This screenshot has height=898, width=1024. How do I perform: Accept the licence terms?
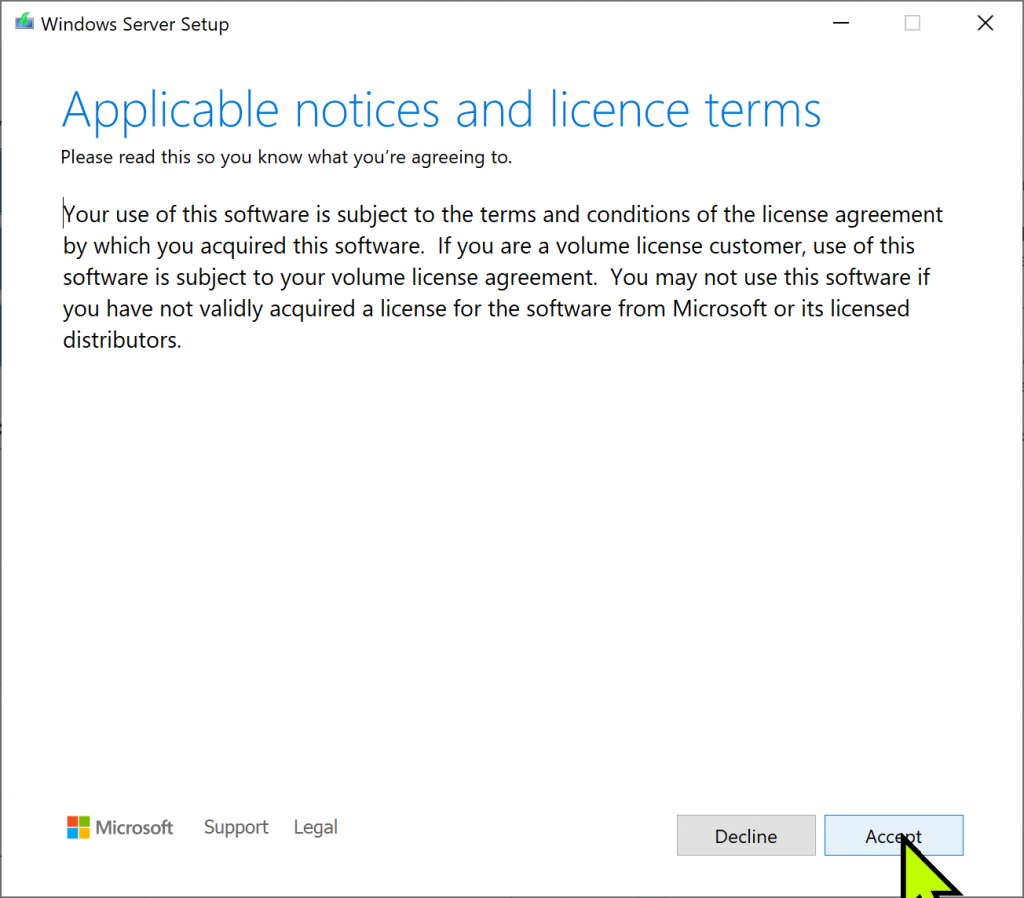coord(893,836)
